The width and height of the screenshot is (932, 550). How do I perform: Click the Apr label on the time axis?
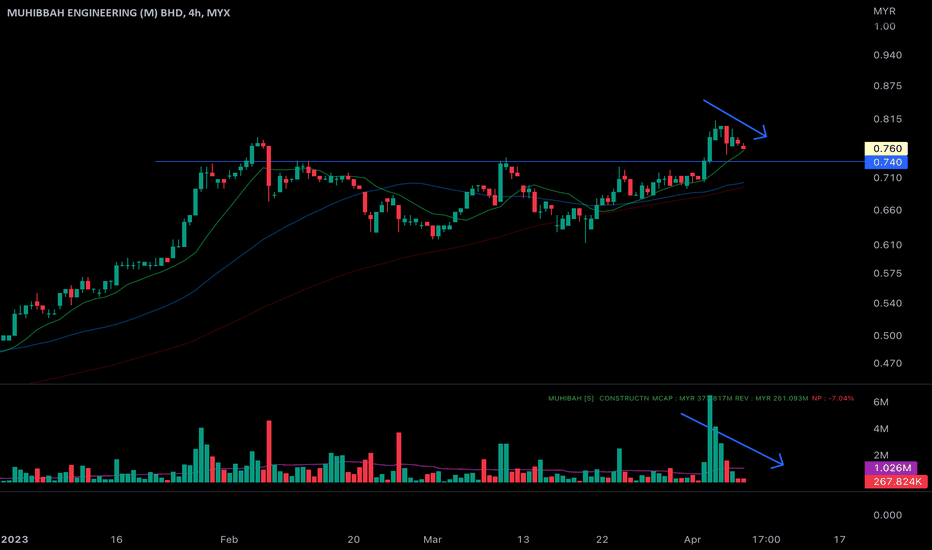click(x=692, y=540)
